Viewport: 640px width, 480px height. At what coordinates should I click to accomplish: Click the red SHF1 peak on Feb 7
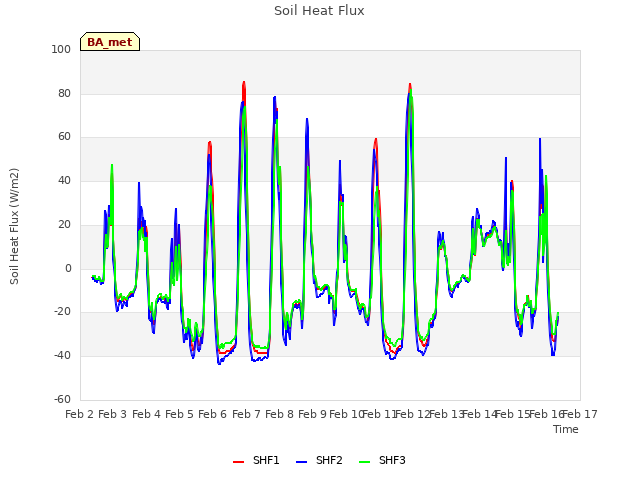point(244,83)
